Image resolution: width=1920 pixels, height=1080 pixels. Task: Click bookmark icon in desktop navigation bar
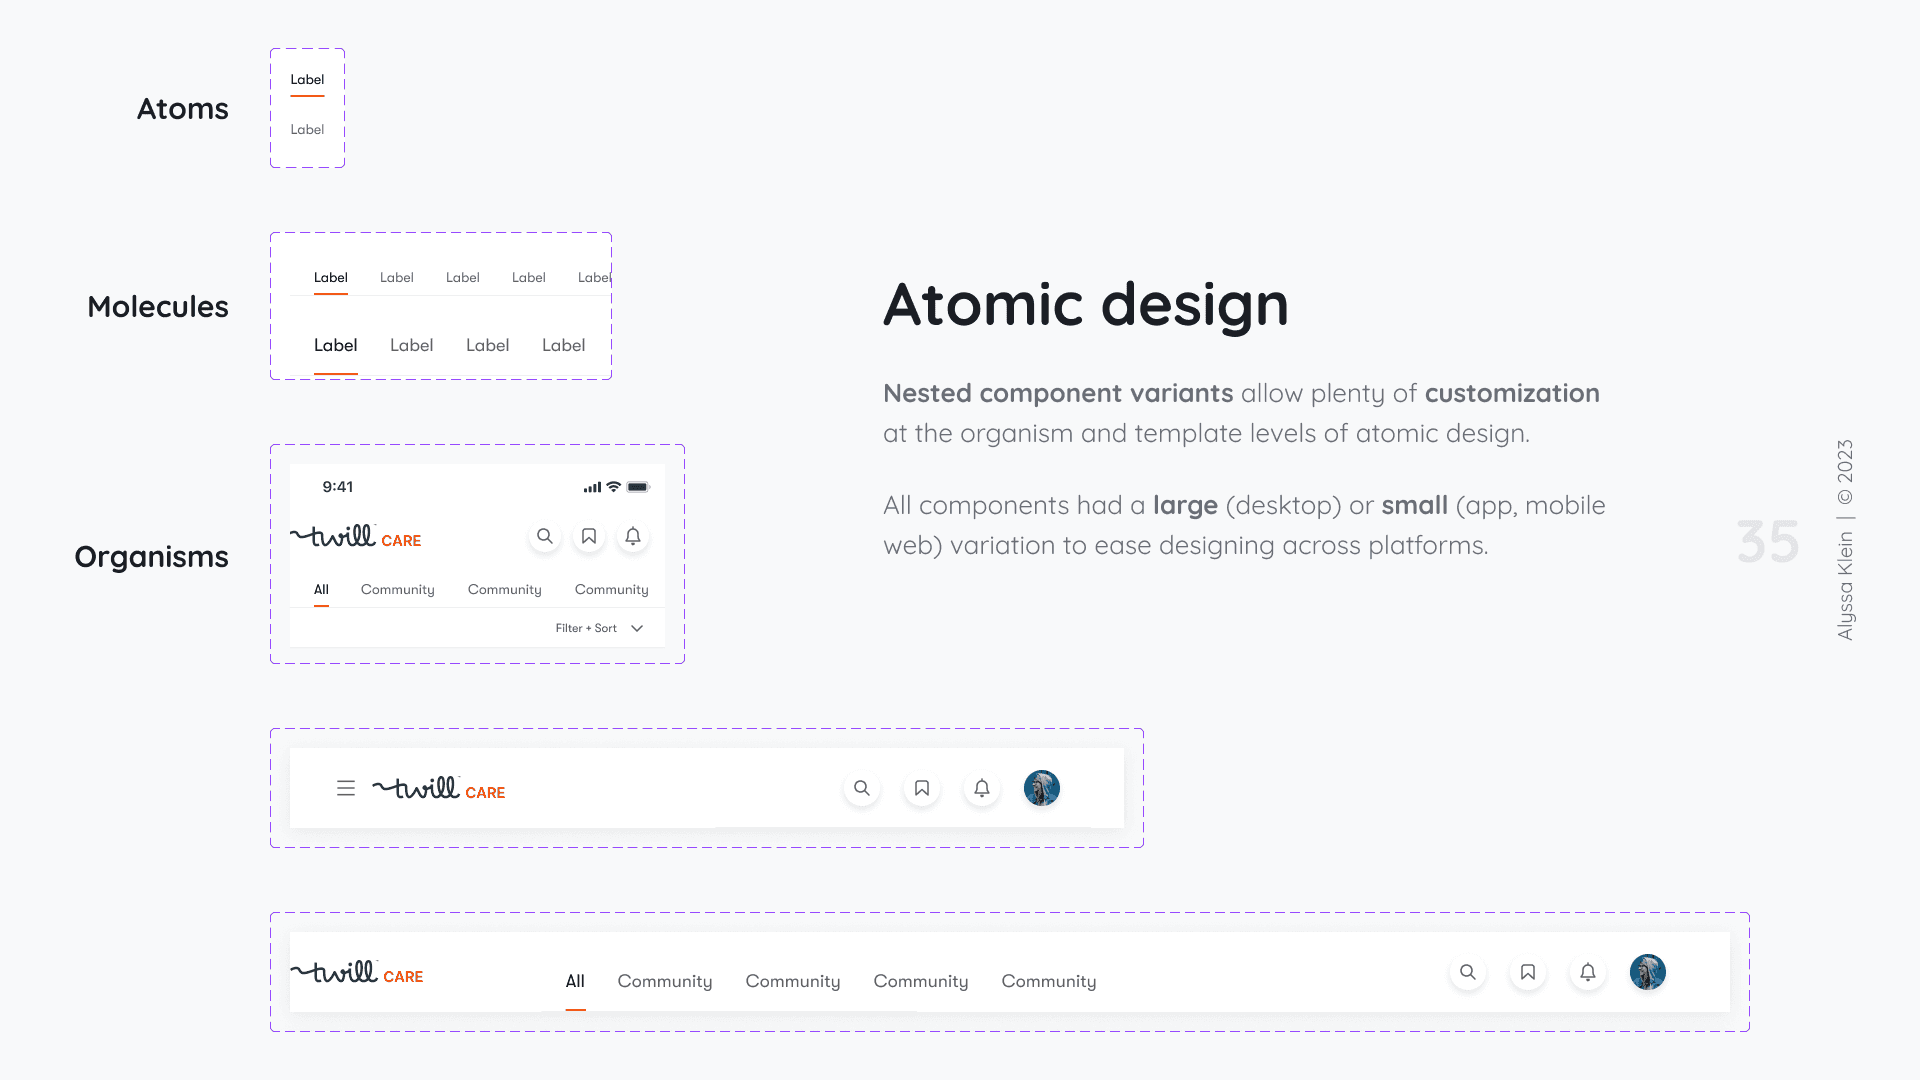point(1528,973)
